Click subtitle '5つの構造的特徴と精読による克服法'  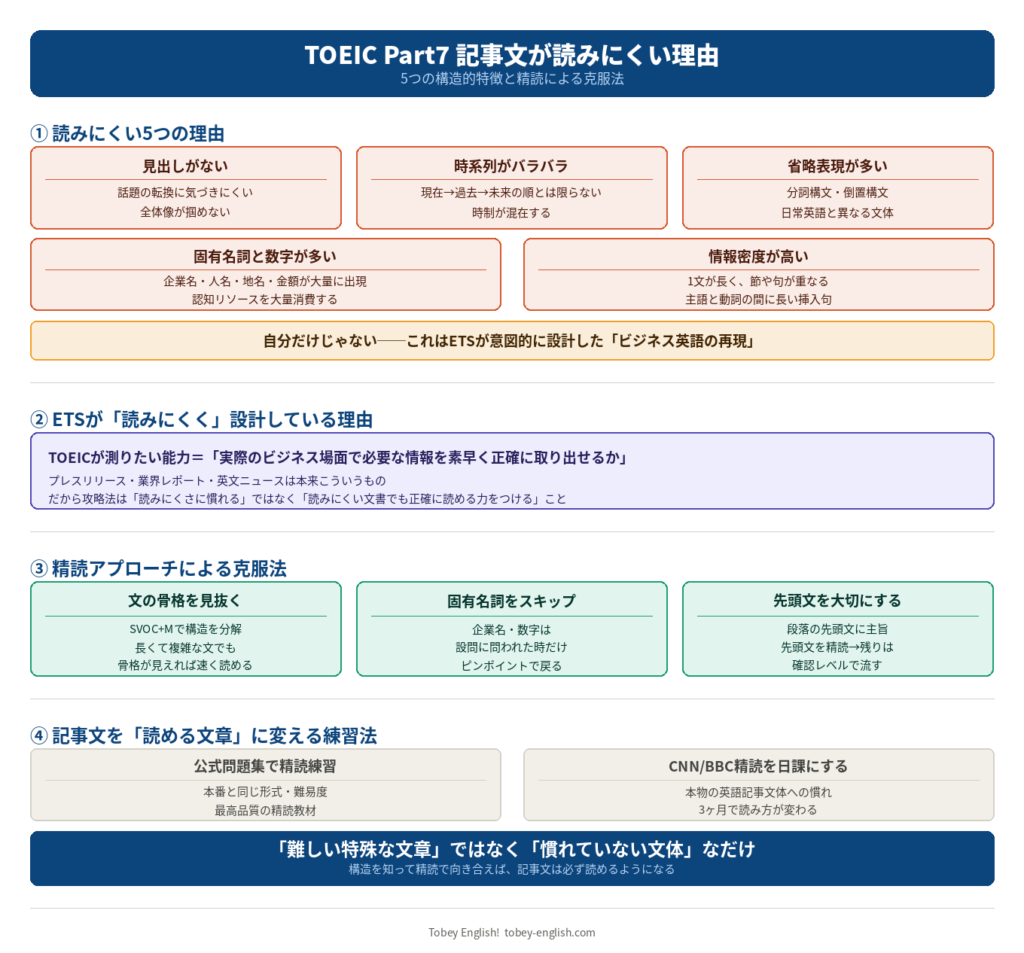511,79
